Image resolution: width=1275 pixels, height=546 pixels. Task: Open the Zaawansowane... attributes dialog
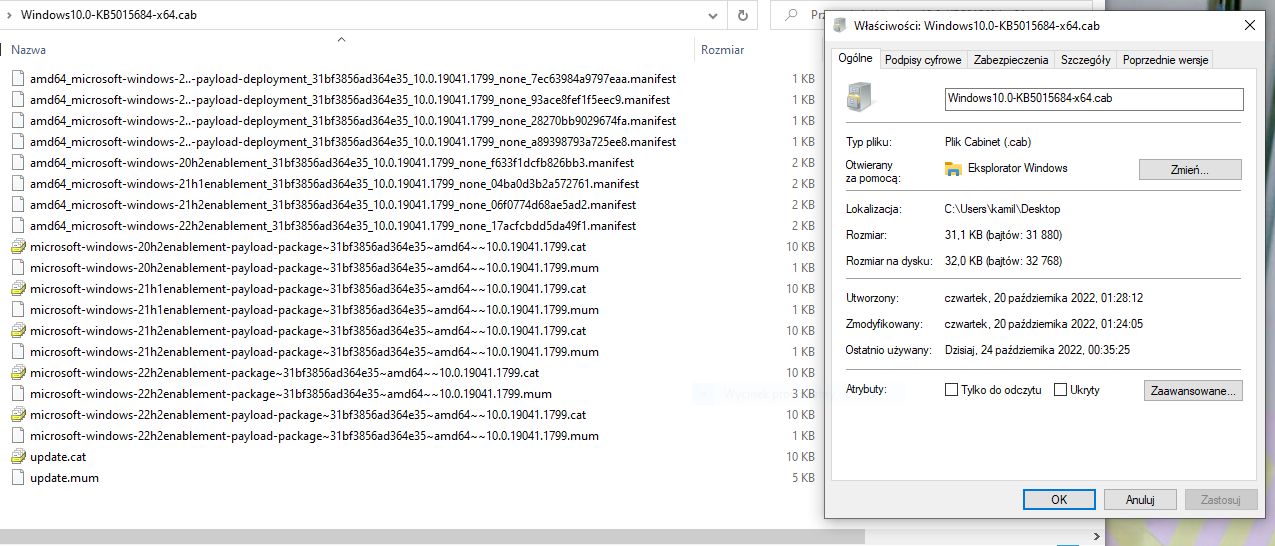pyautogui.click(x=1193, y=390)
